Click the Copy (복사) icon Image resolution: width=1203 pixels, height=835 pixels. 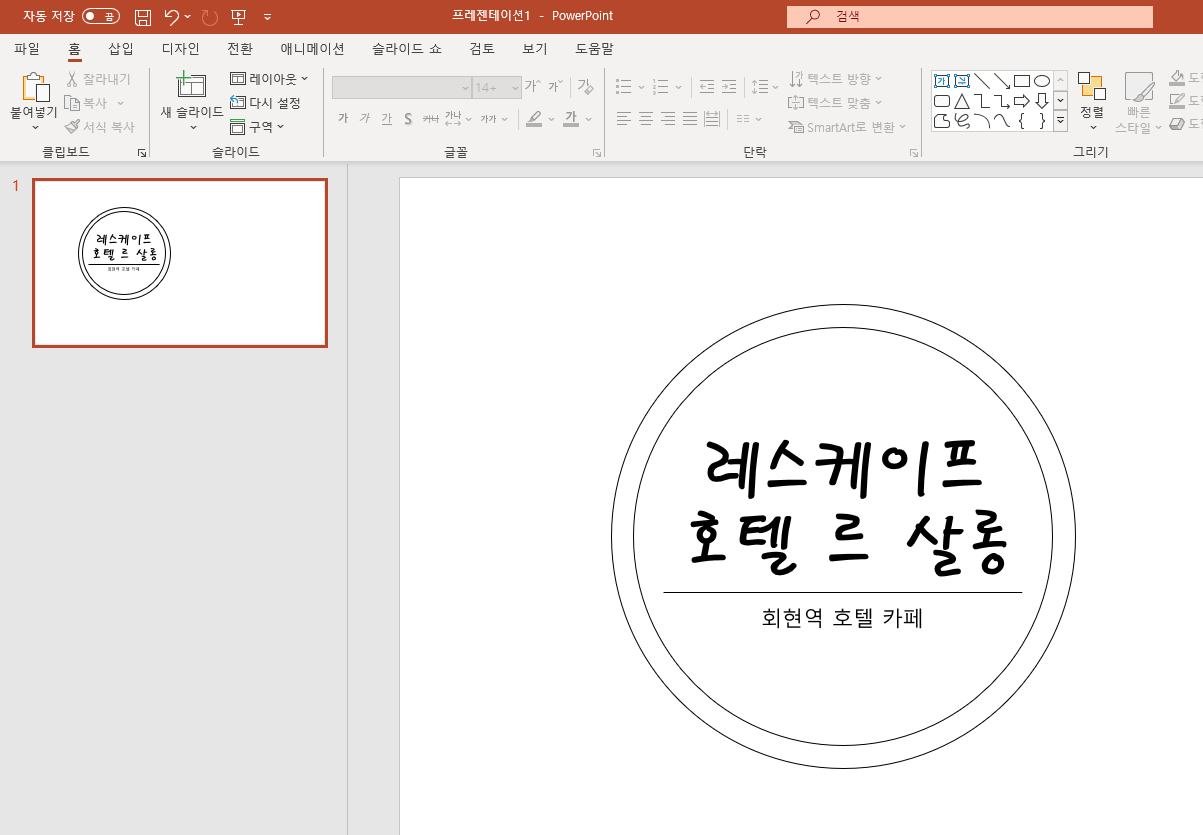tap(72, 103)
